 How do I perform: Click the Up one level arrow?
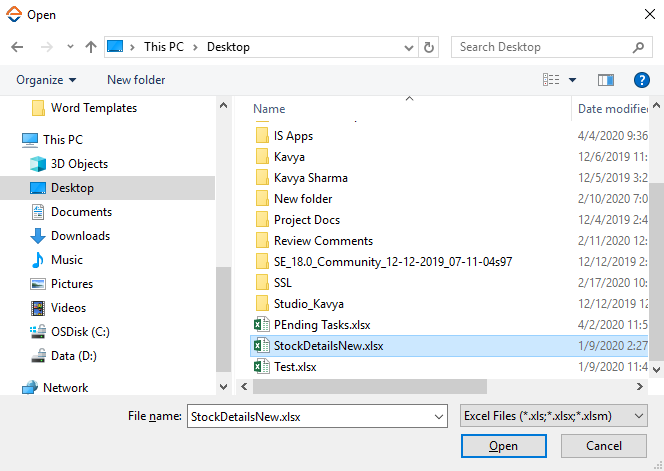[90, 47]
